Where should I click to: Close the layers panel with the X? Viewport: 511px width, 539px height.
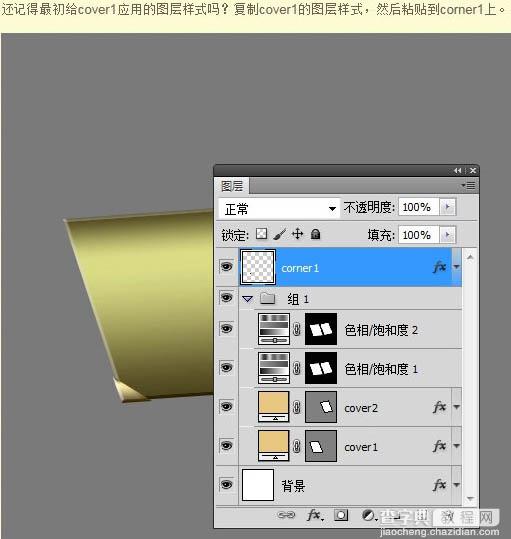point(473,170)
